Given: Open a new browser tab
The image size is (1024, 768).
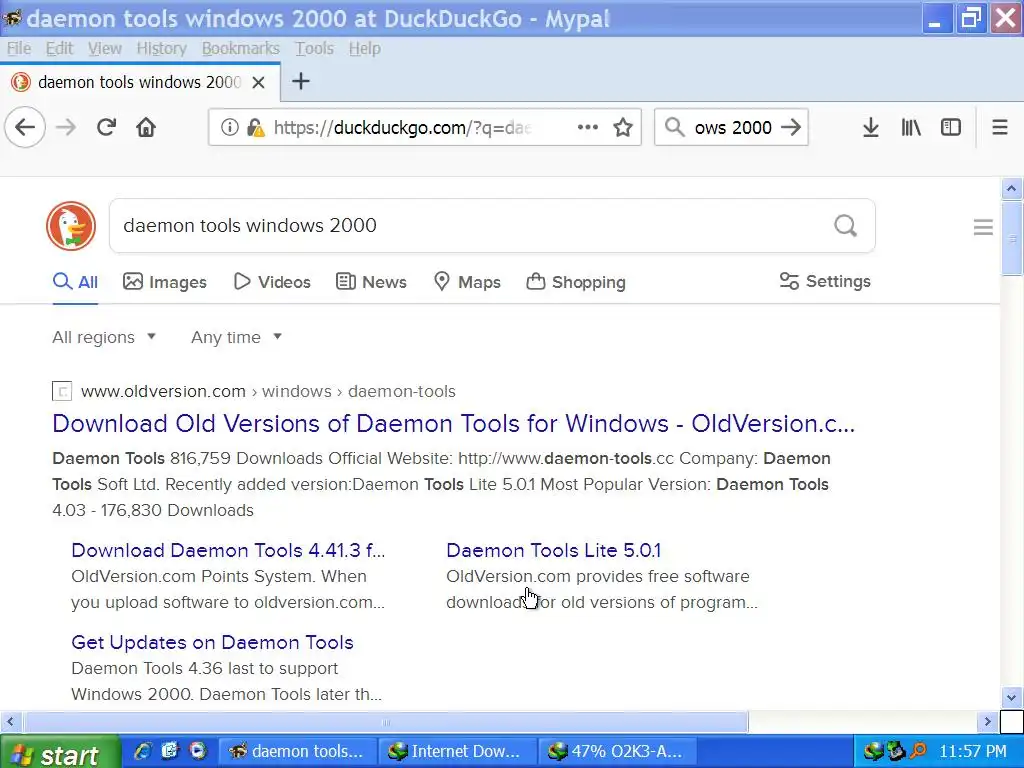Looking at the screenshot, I should tap(300, 82).
